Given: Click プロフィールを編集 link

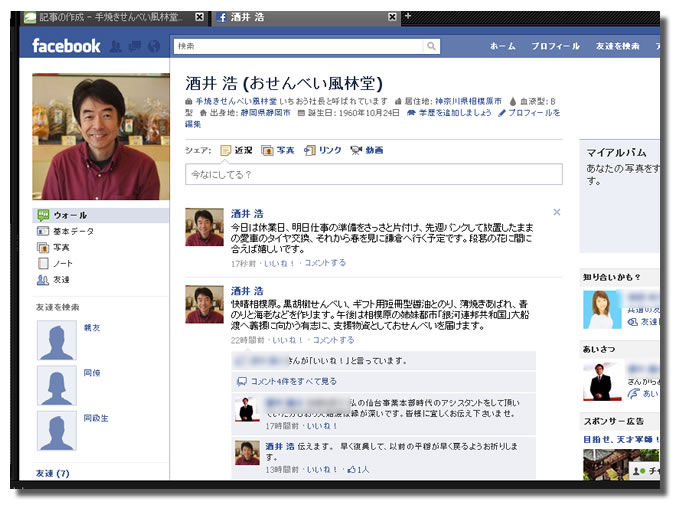Looking at the screenshot, I should [534, 113].
